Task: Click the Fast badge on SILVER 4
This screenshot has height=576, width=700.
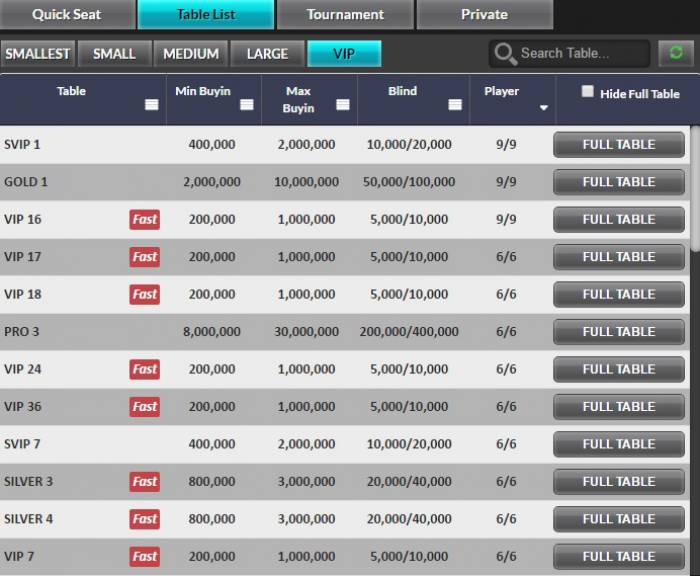Action: click(x=145, y=519)
